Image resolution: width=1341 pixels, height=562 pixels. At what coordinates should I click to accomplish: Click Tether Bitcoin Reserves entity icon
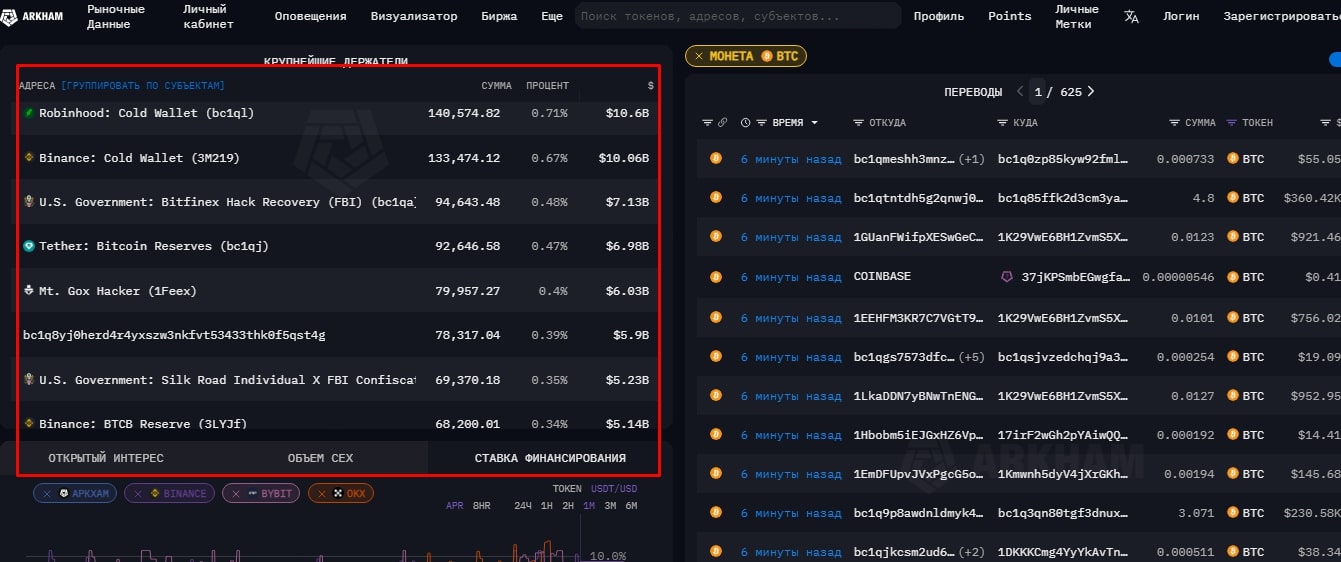[29, 246]
